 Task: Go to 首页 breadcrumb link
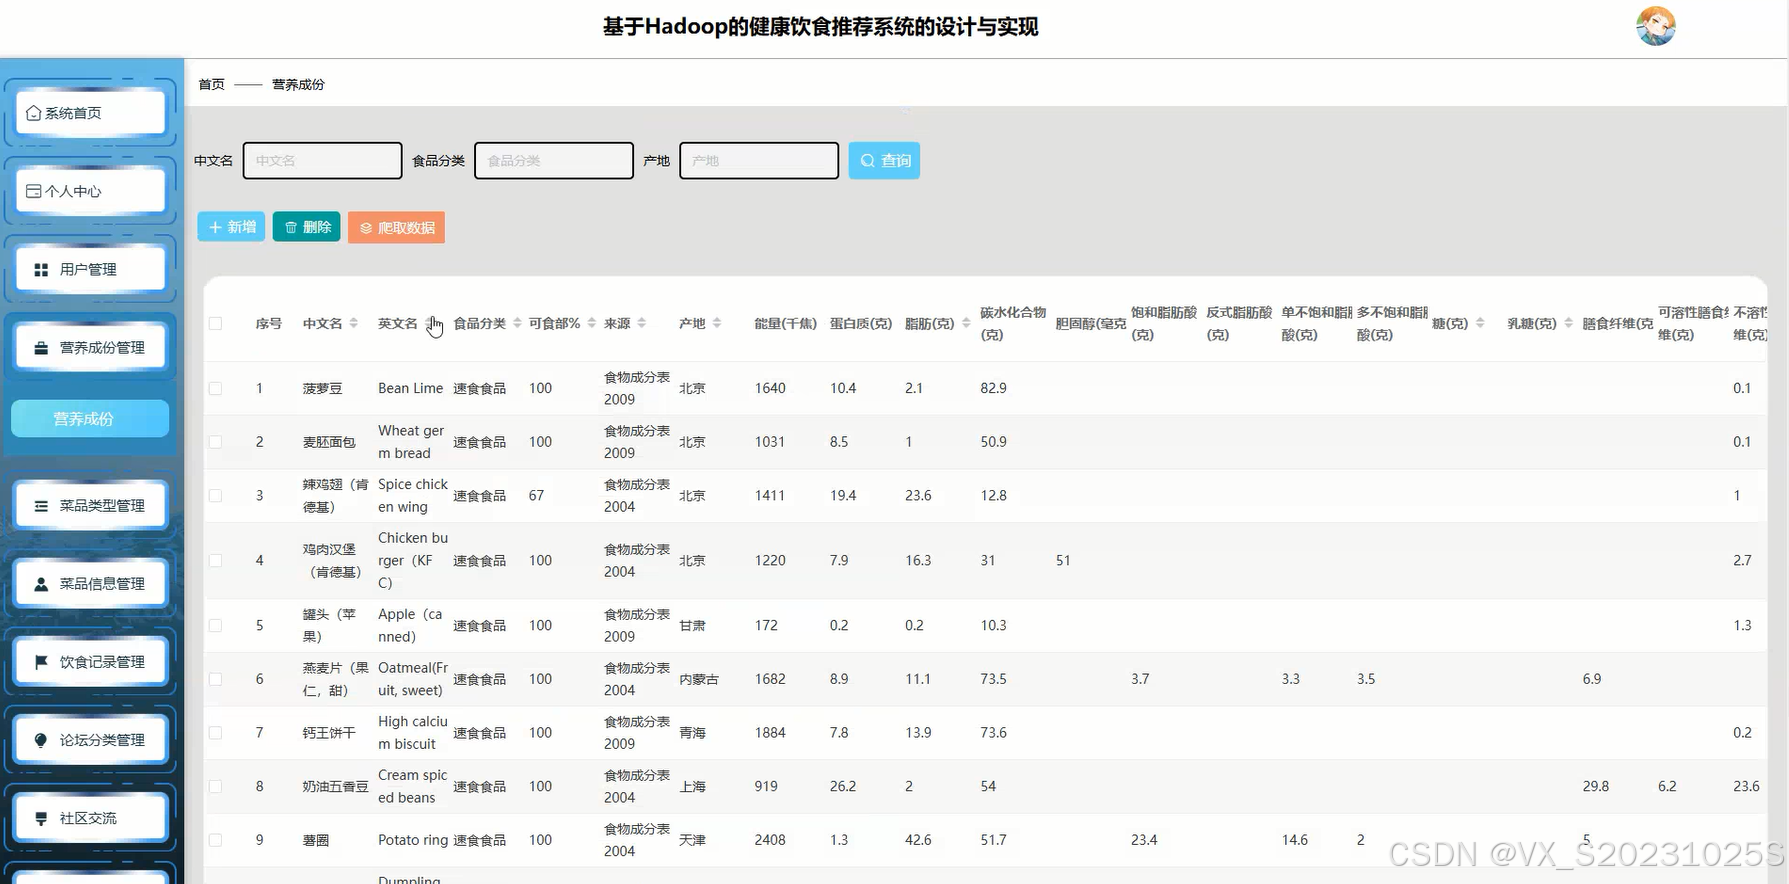pos(211,84)
